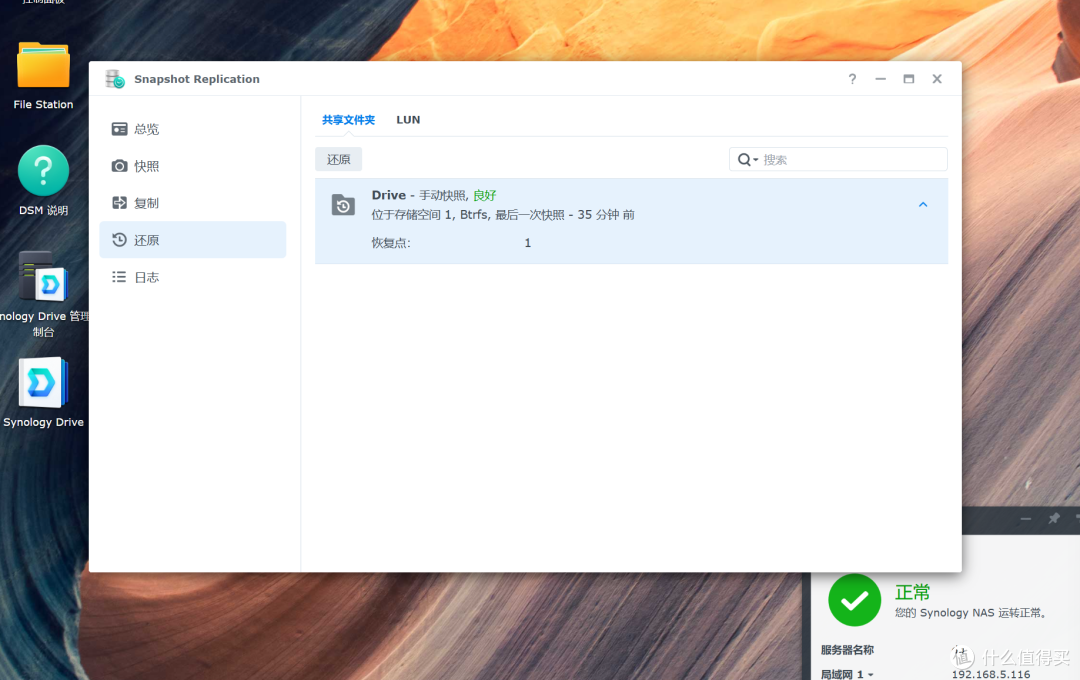Click the 正常 health status text
The height and width of the screenshot is (680, 1080).
point(913,593)
